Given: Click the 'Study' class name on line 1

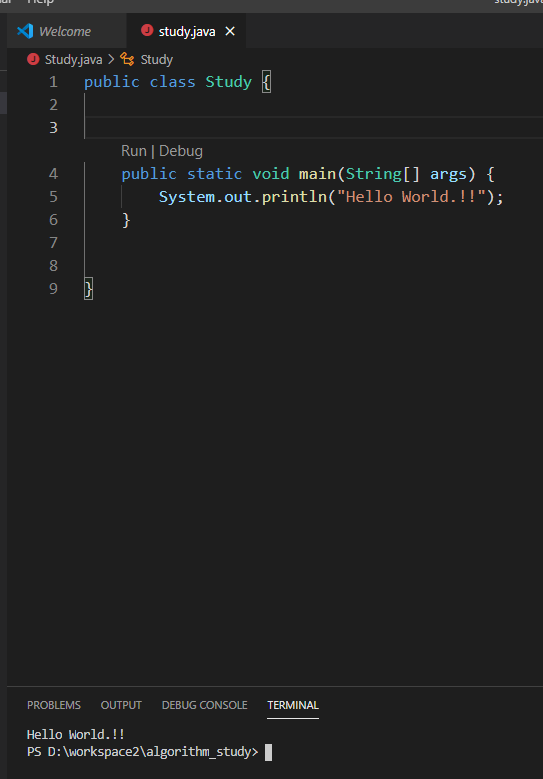Looking at the screenshot, I should pos(229,82).
